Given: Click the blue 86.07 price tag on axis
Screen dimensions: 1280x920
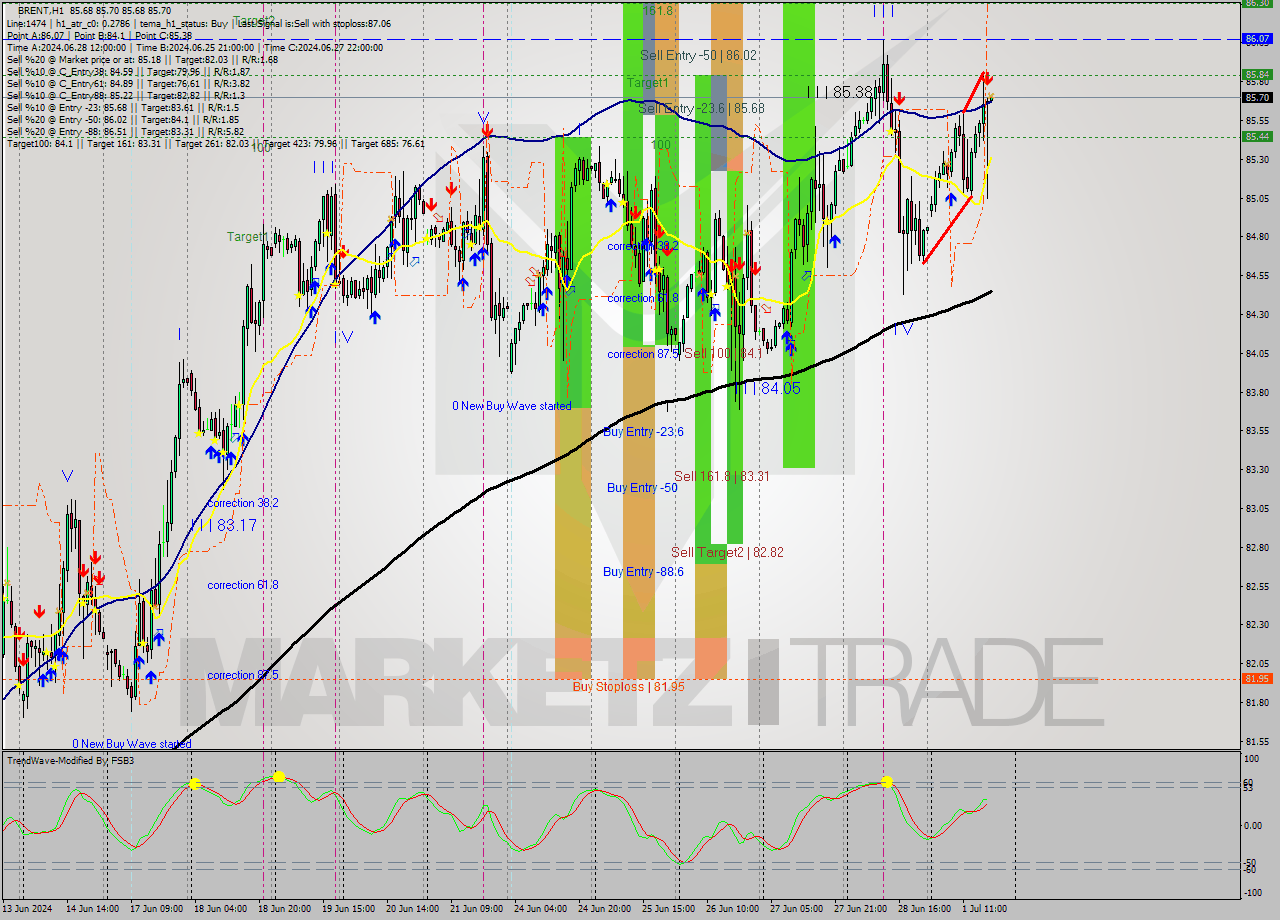Looking at the screenshot, I should click(x=1256, y=39).
